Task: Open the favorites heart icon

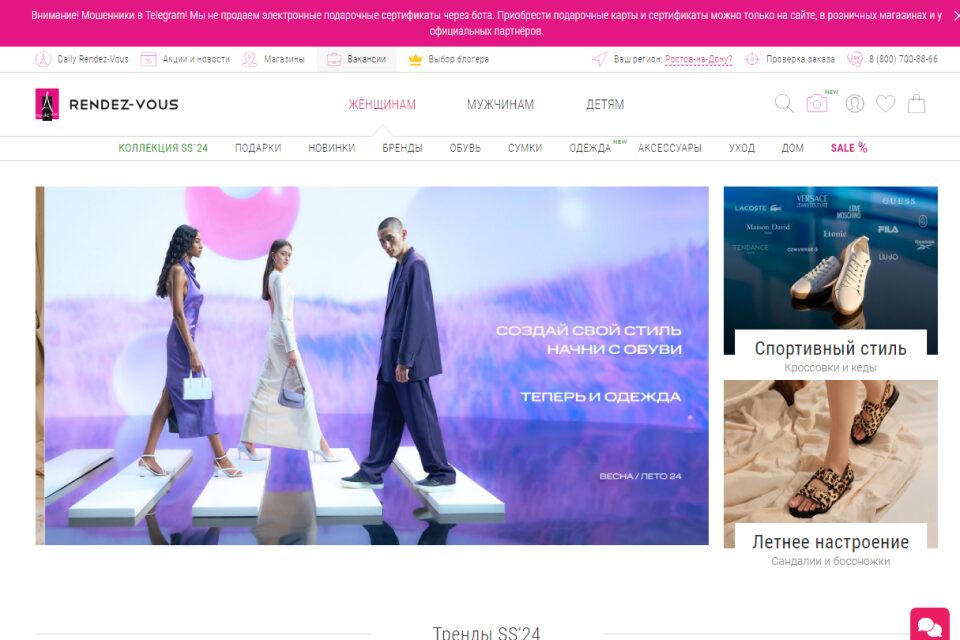Action: point(885,104)
